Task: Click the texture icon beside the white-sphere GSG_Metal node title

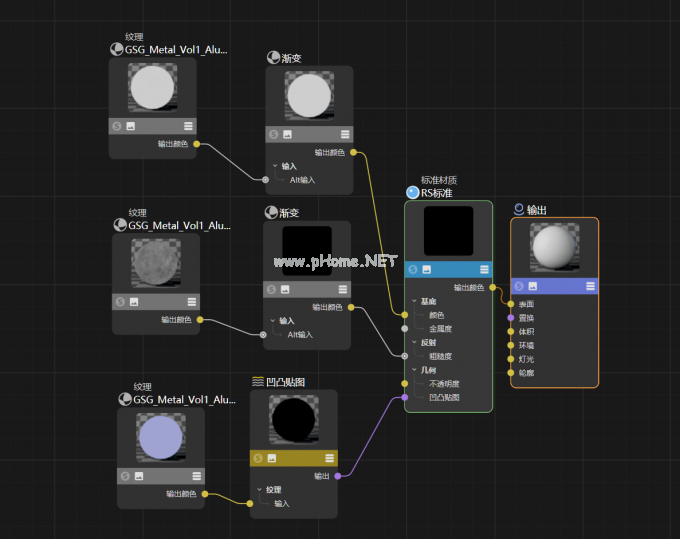Action: click(116, 49)
